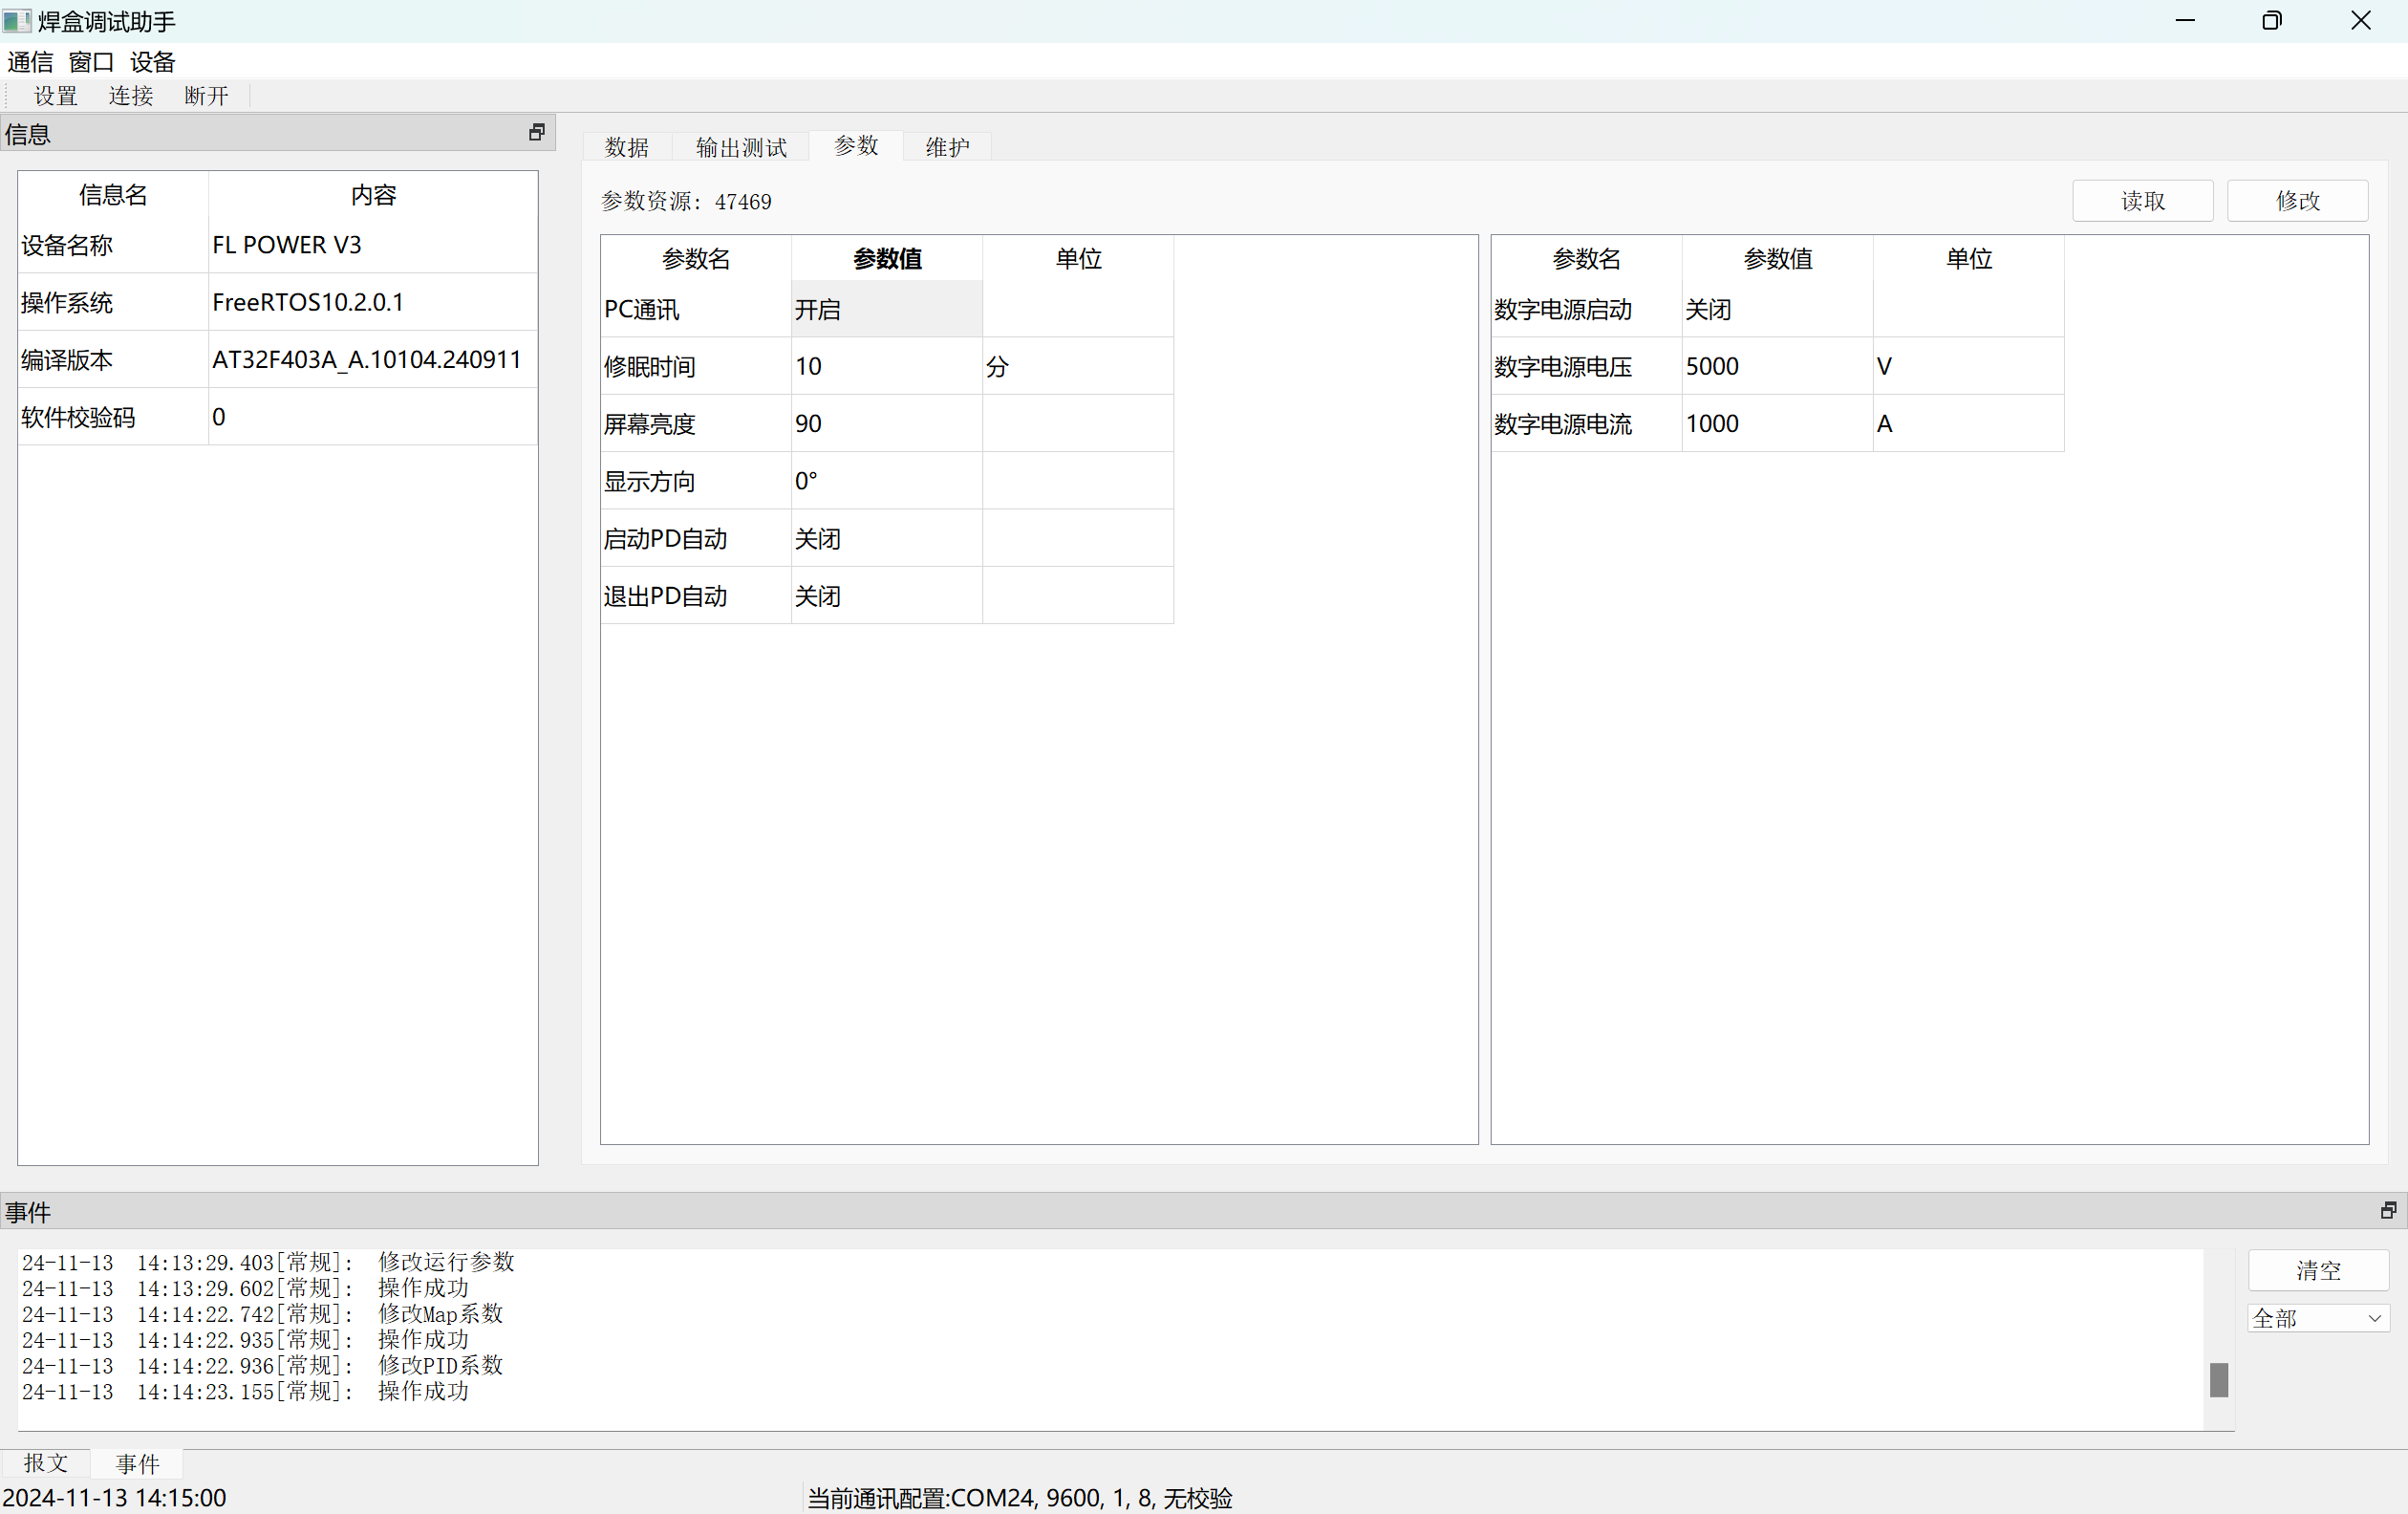Select the 退出PD自动 value cell 关闭

pyautogui.click(x=887, y=596)
